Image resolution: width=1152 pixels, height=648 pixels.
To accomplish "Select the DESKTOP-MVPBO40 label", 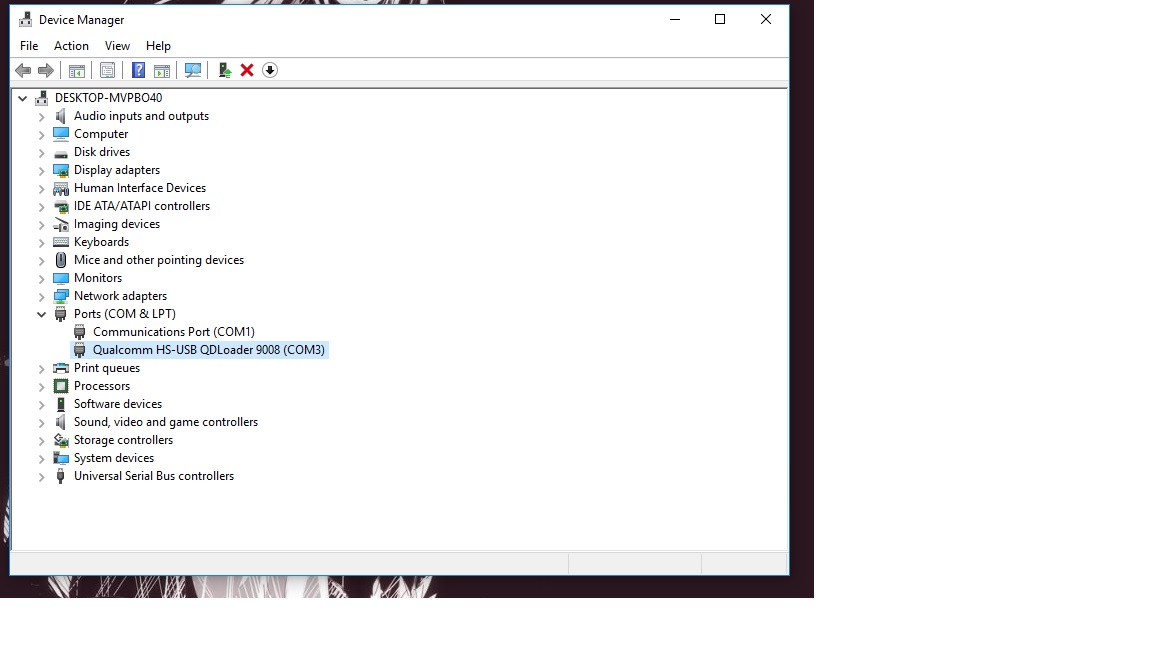I will pos(109,98).
